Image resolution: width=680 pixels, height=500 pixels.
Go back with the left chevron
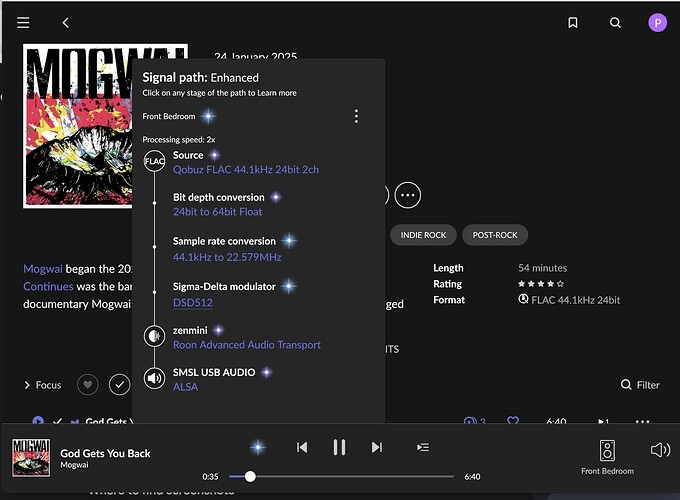[x=65, y=23]
